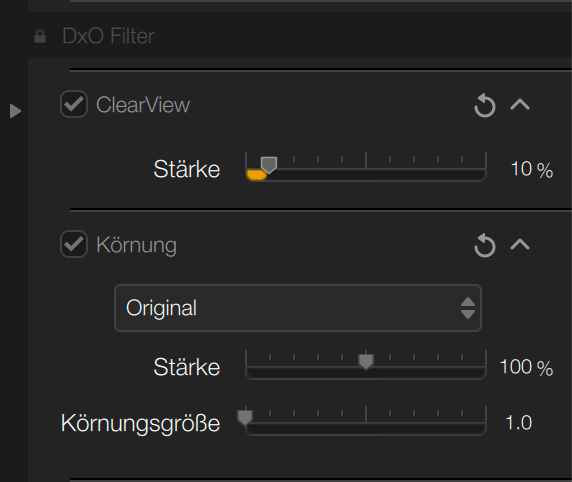572x482 pixels.
Task: Click the 10 % ClearView value field
Action: point(532,170)
